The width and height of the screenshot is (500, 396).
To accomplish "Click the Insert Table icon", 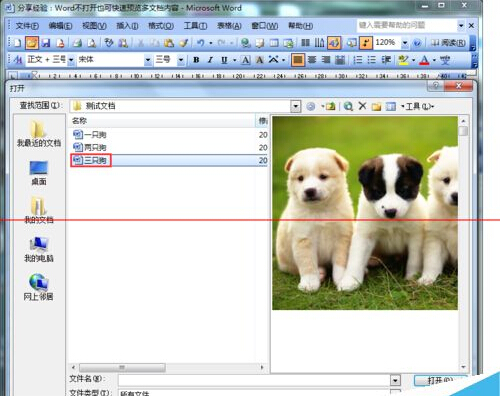I will [274, 43].
